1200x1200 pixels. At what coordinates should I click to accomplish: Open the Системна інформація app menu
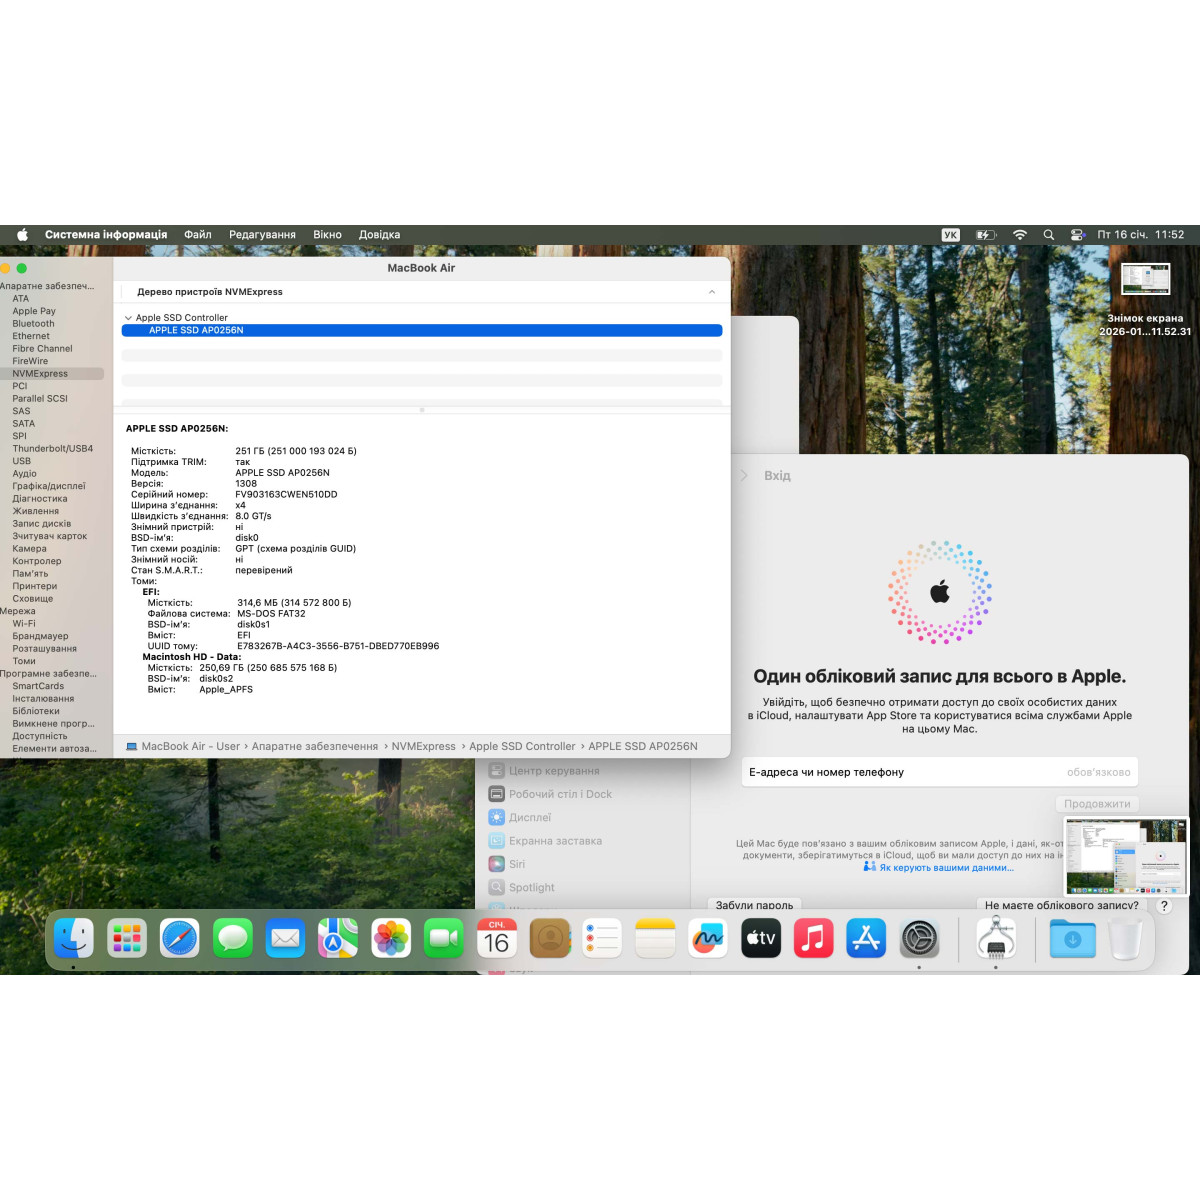(x=106, y=235)
